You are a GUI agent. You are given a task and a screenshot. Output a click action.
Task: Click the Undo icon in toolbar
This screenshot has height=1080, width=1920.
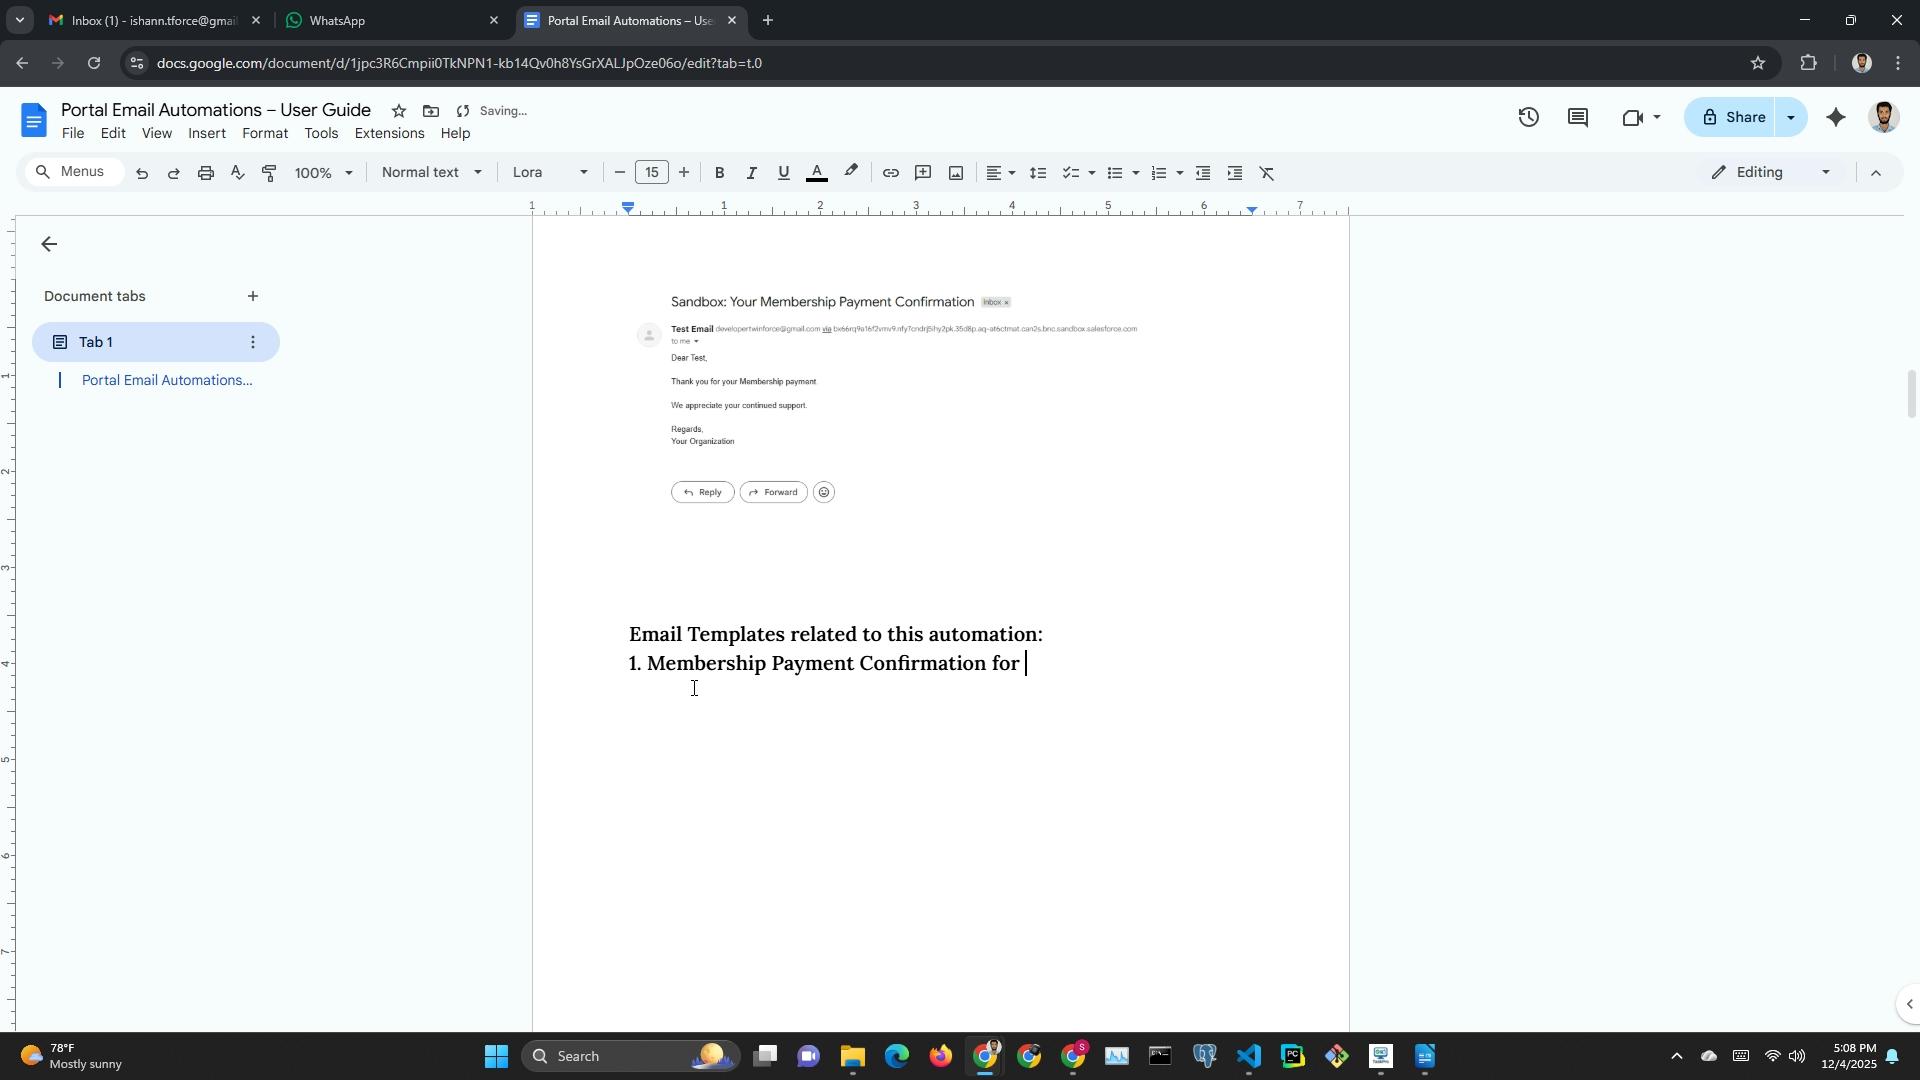pyautogui.click(x=142, y=173)
